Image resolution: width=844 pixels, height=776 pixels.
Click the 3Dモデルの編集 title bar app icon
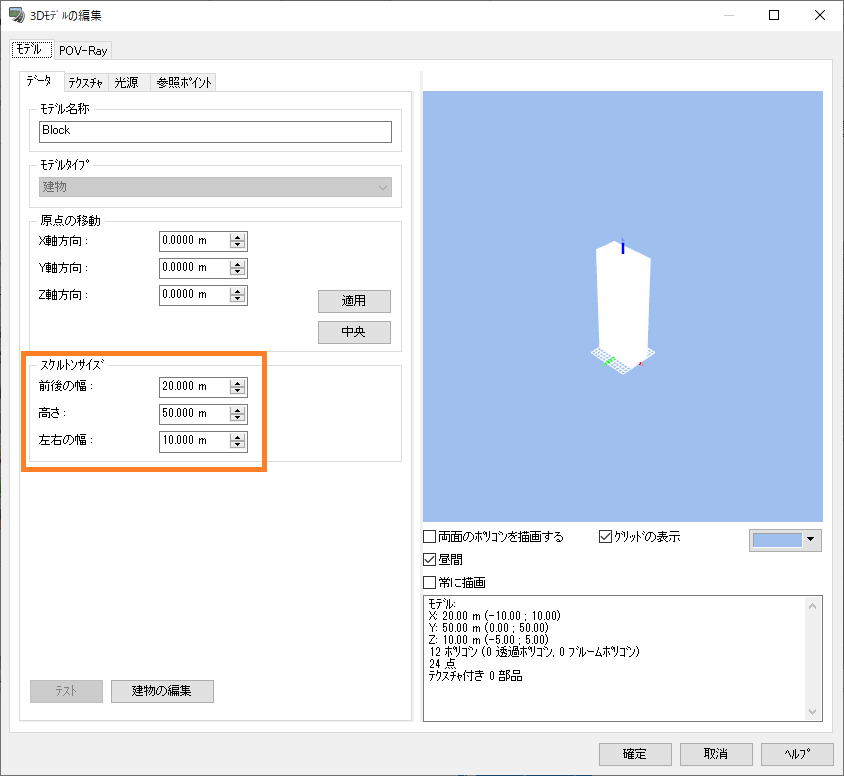pyautogui.click(x=16, y=15)
